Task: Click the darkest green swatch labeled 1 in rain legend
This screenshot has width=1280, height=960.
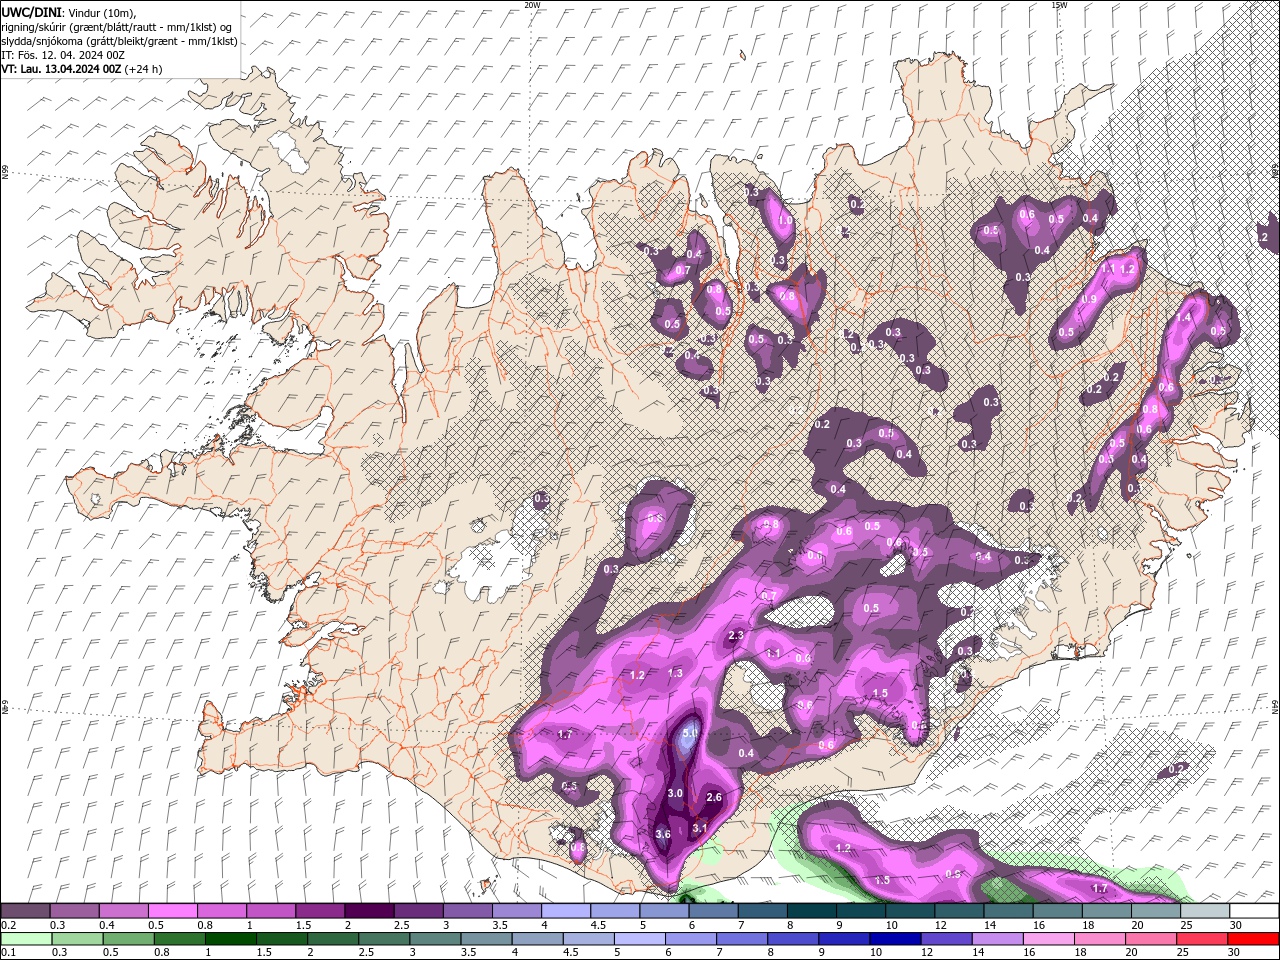Action: tap(230, 938)
